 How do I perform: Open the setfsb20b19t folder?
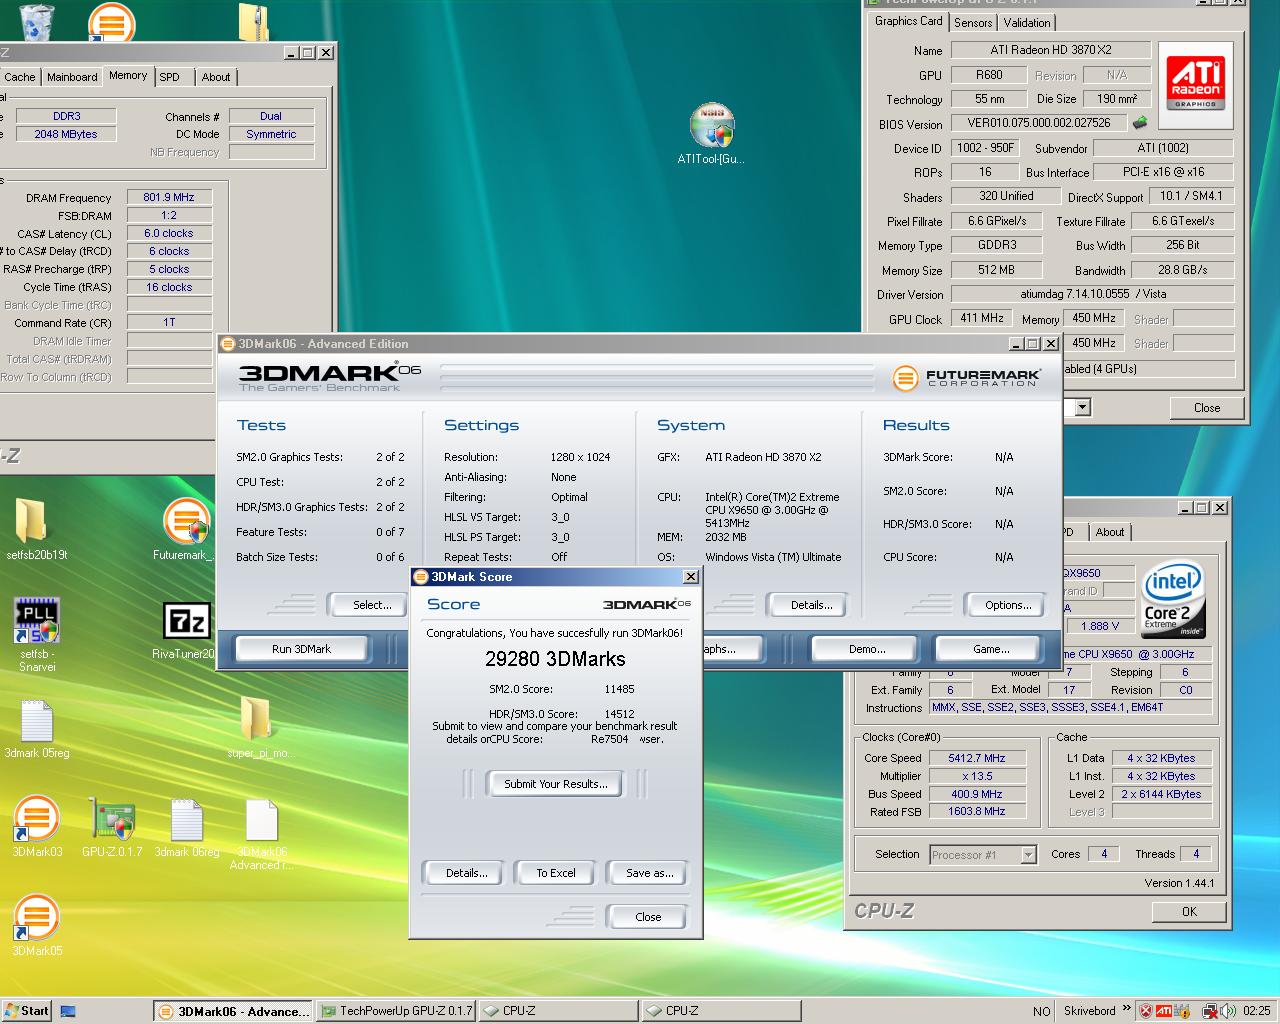(32, 522)
